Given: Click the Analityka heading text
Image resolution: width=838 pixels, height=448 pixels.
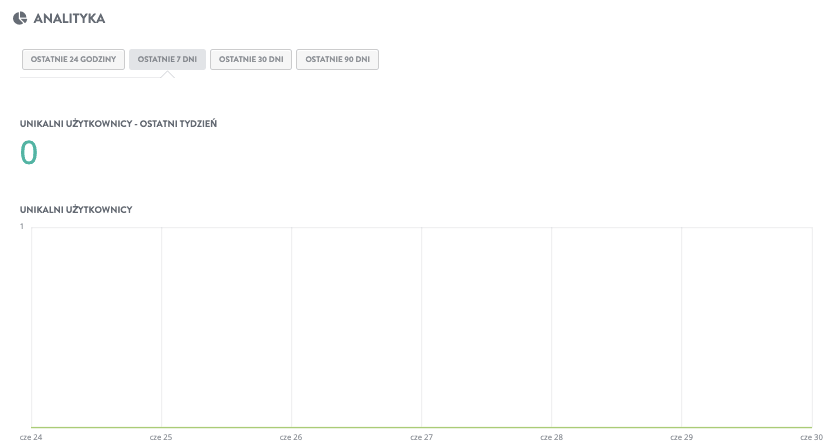Looking at the screenshot, I should click(69, 19).
